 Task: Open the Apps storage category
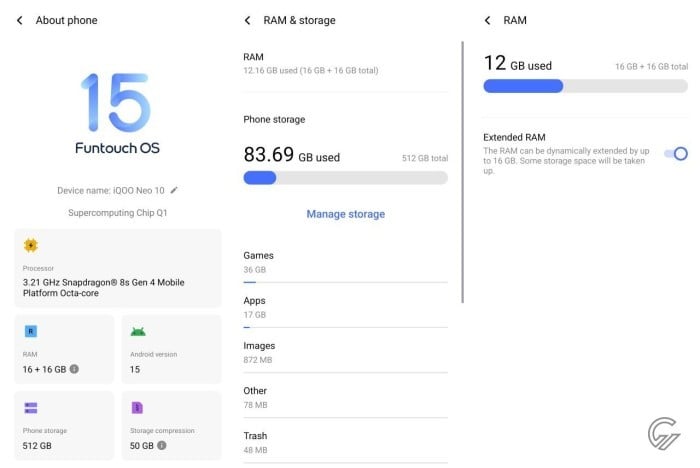click(x=346, y=308)
